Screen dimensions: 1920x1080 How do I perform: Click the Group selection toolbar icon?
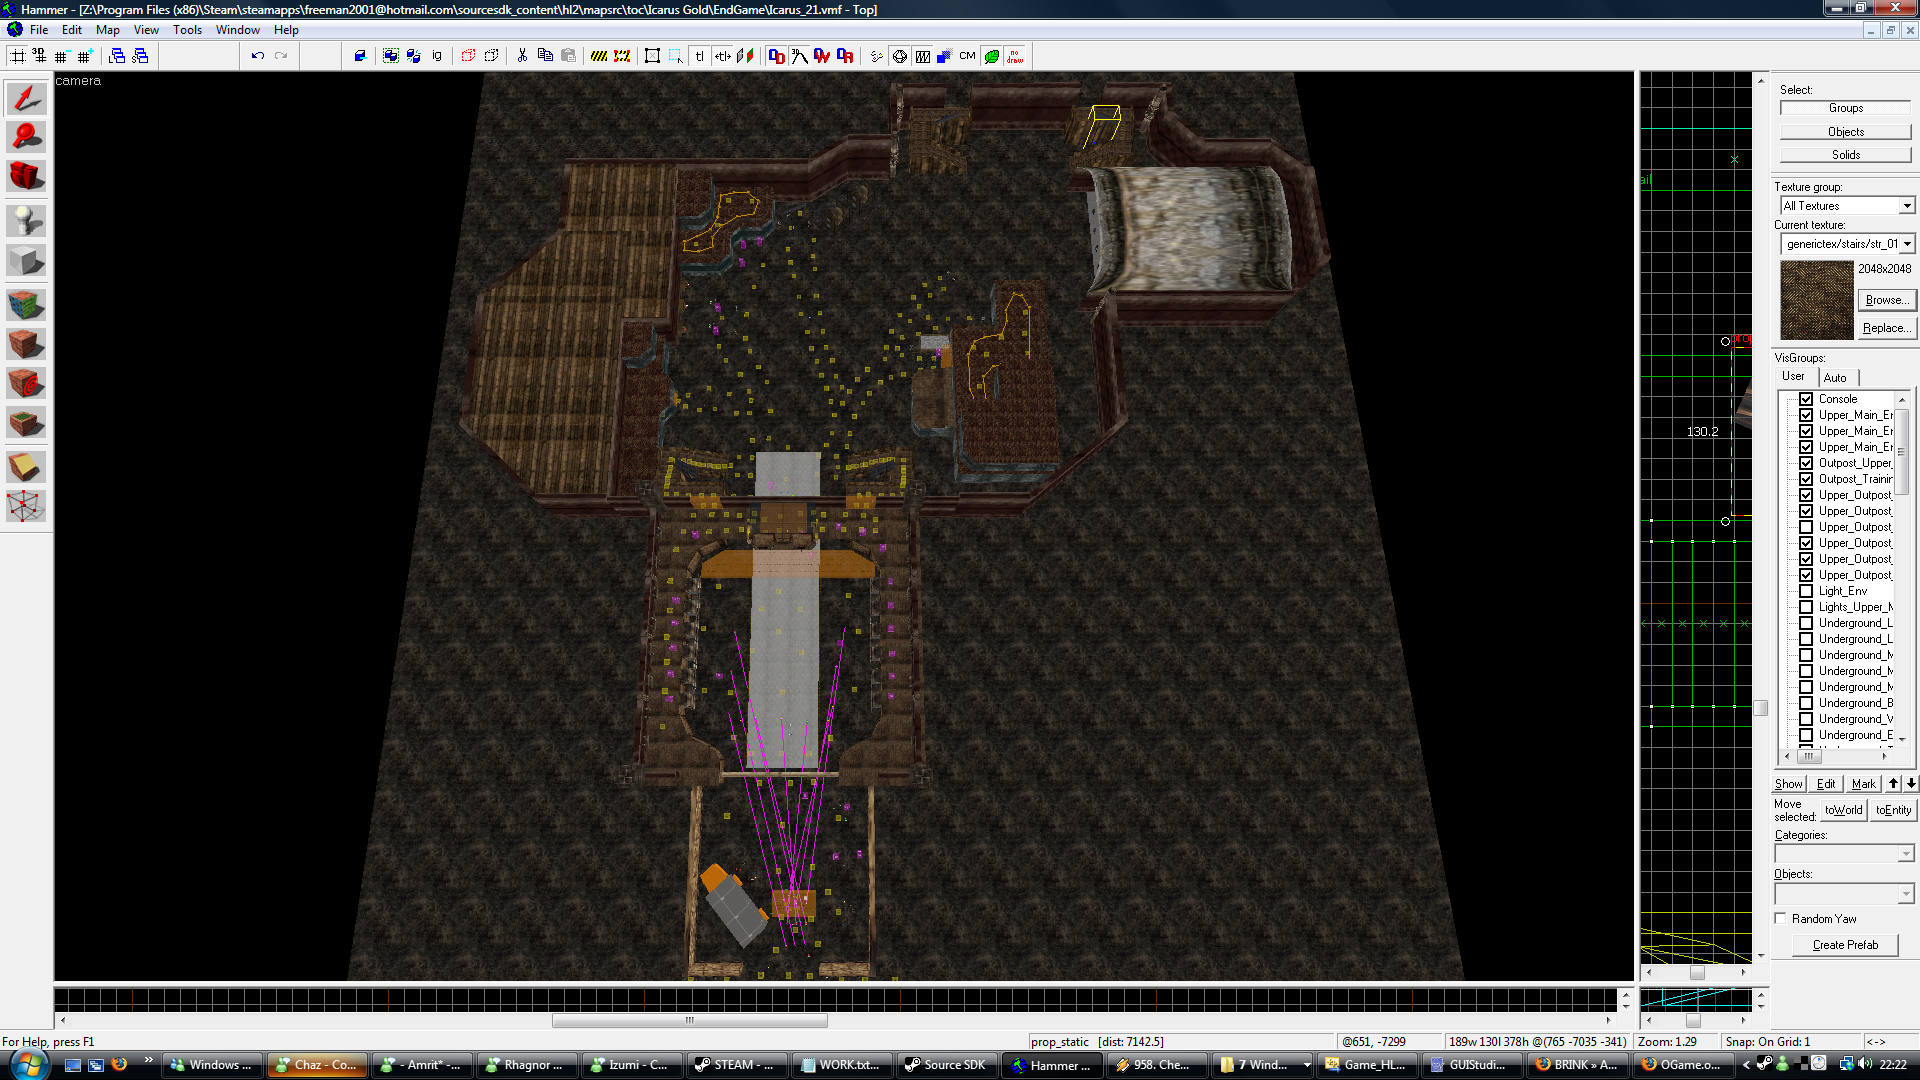[x=391, y=56]
